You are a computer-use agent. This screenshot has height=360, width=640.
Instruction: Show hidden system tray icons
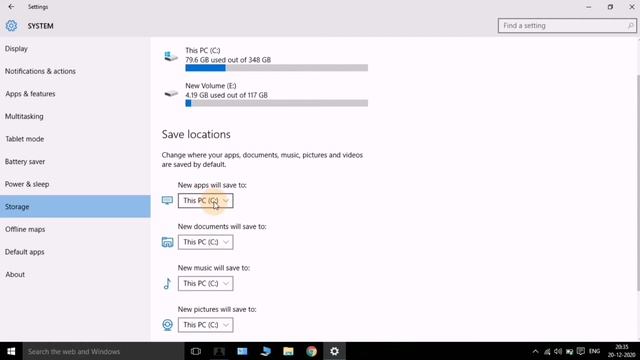[536, 351]
